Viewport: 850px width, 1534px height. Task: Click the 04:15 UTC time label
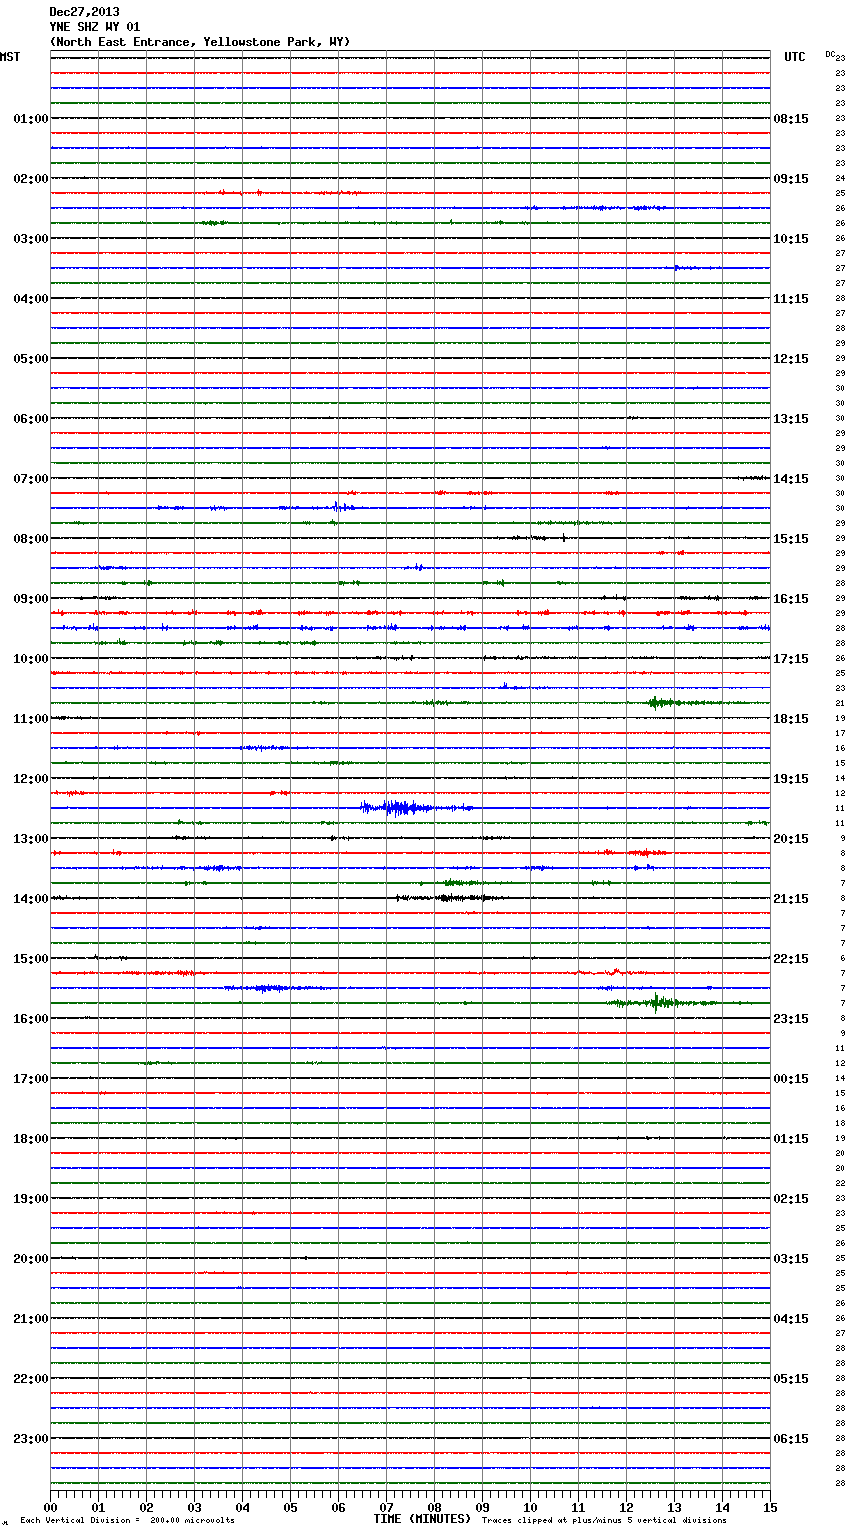click(x=791, y=1319)
